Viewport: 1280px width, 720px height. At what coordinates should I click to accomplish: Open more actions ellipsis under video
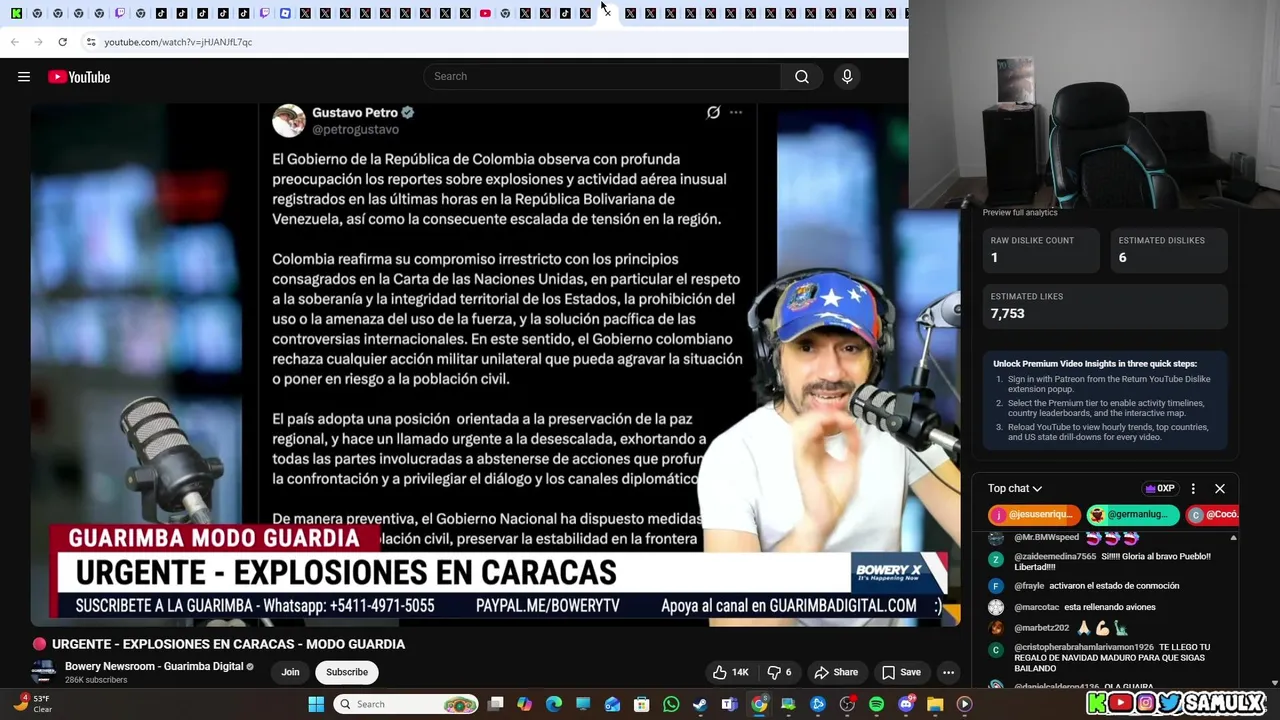point(948,672)
